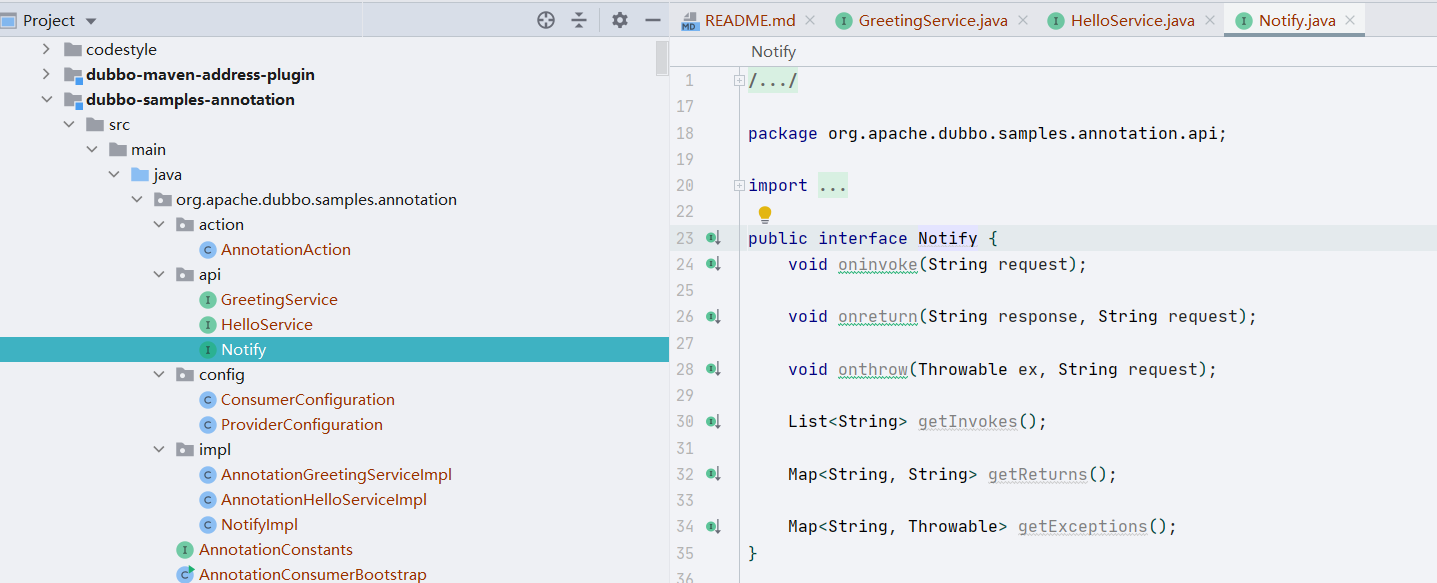Open AnnotationAction class in tree

(x=285, y=250)
